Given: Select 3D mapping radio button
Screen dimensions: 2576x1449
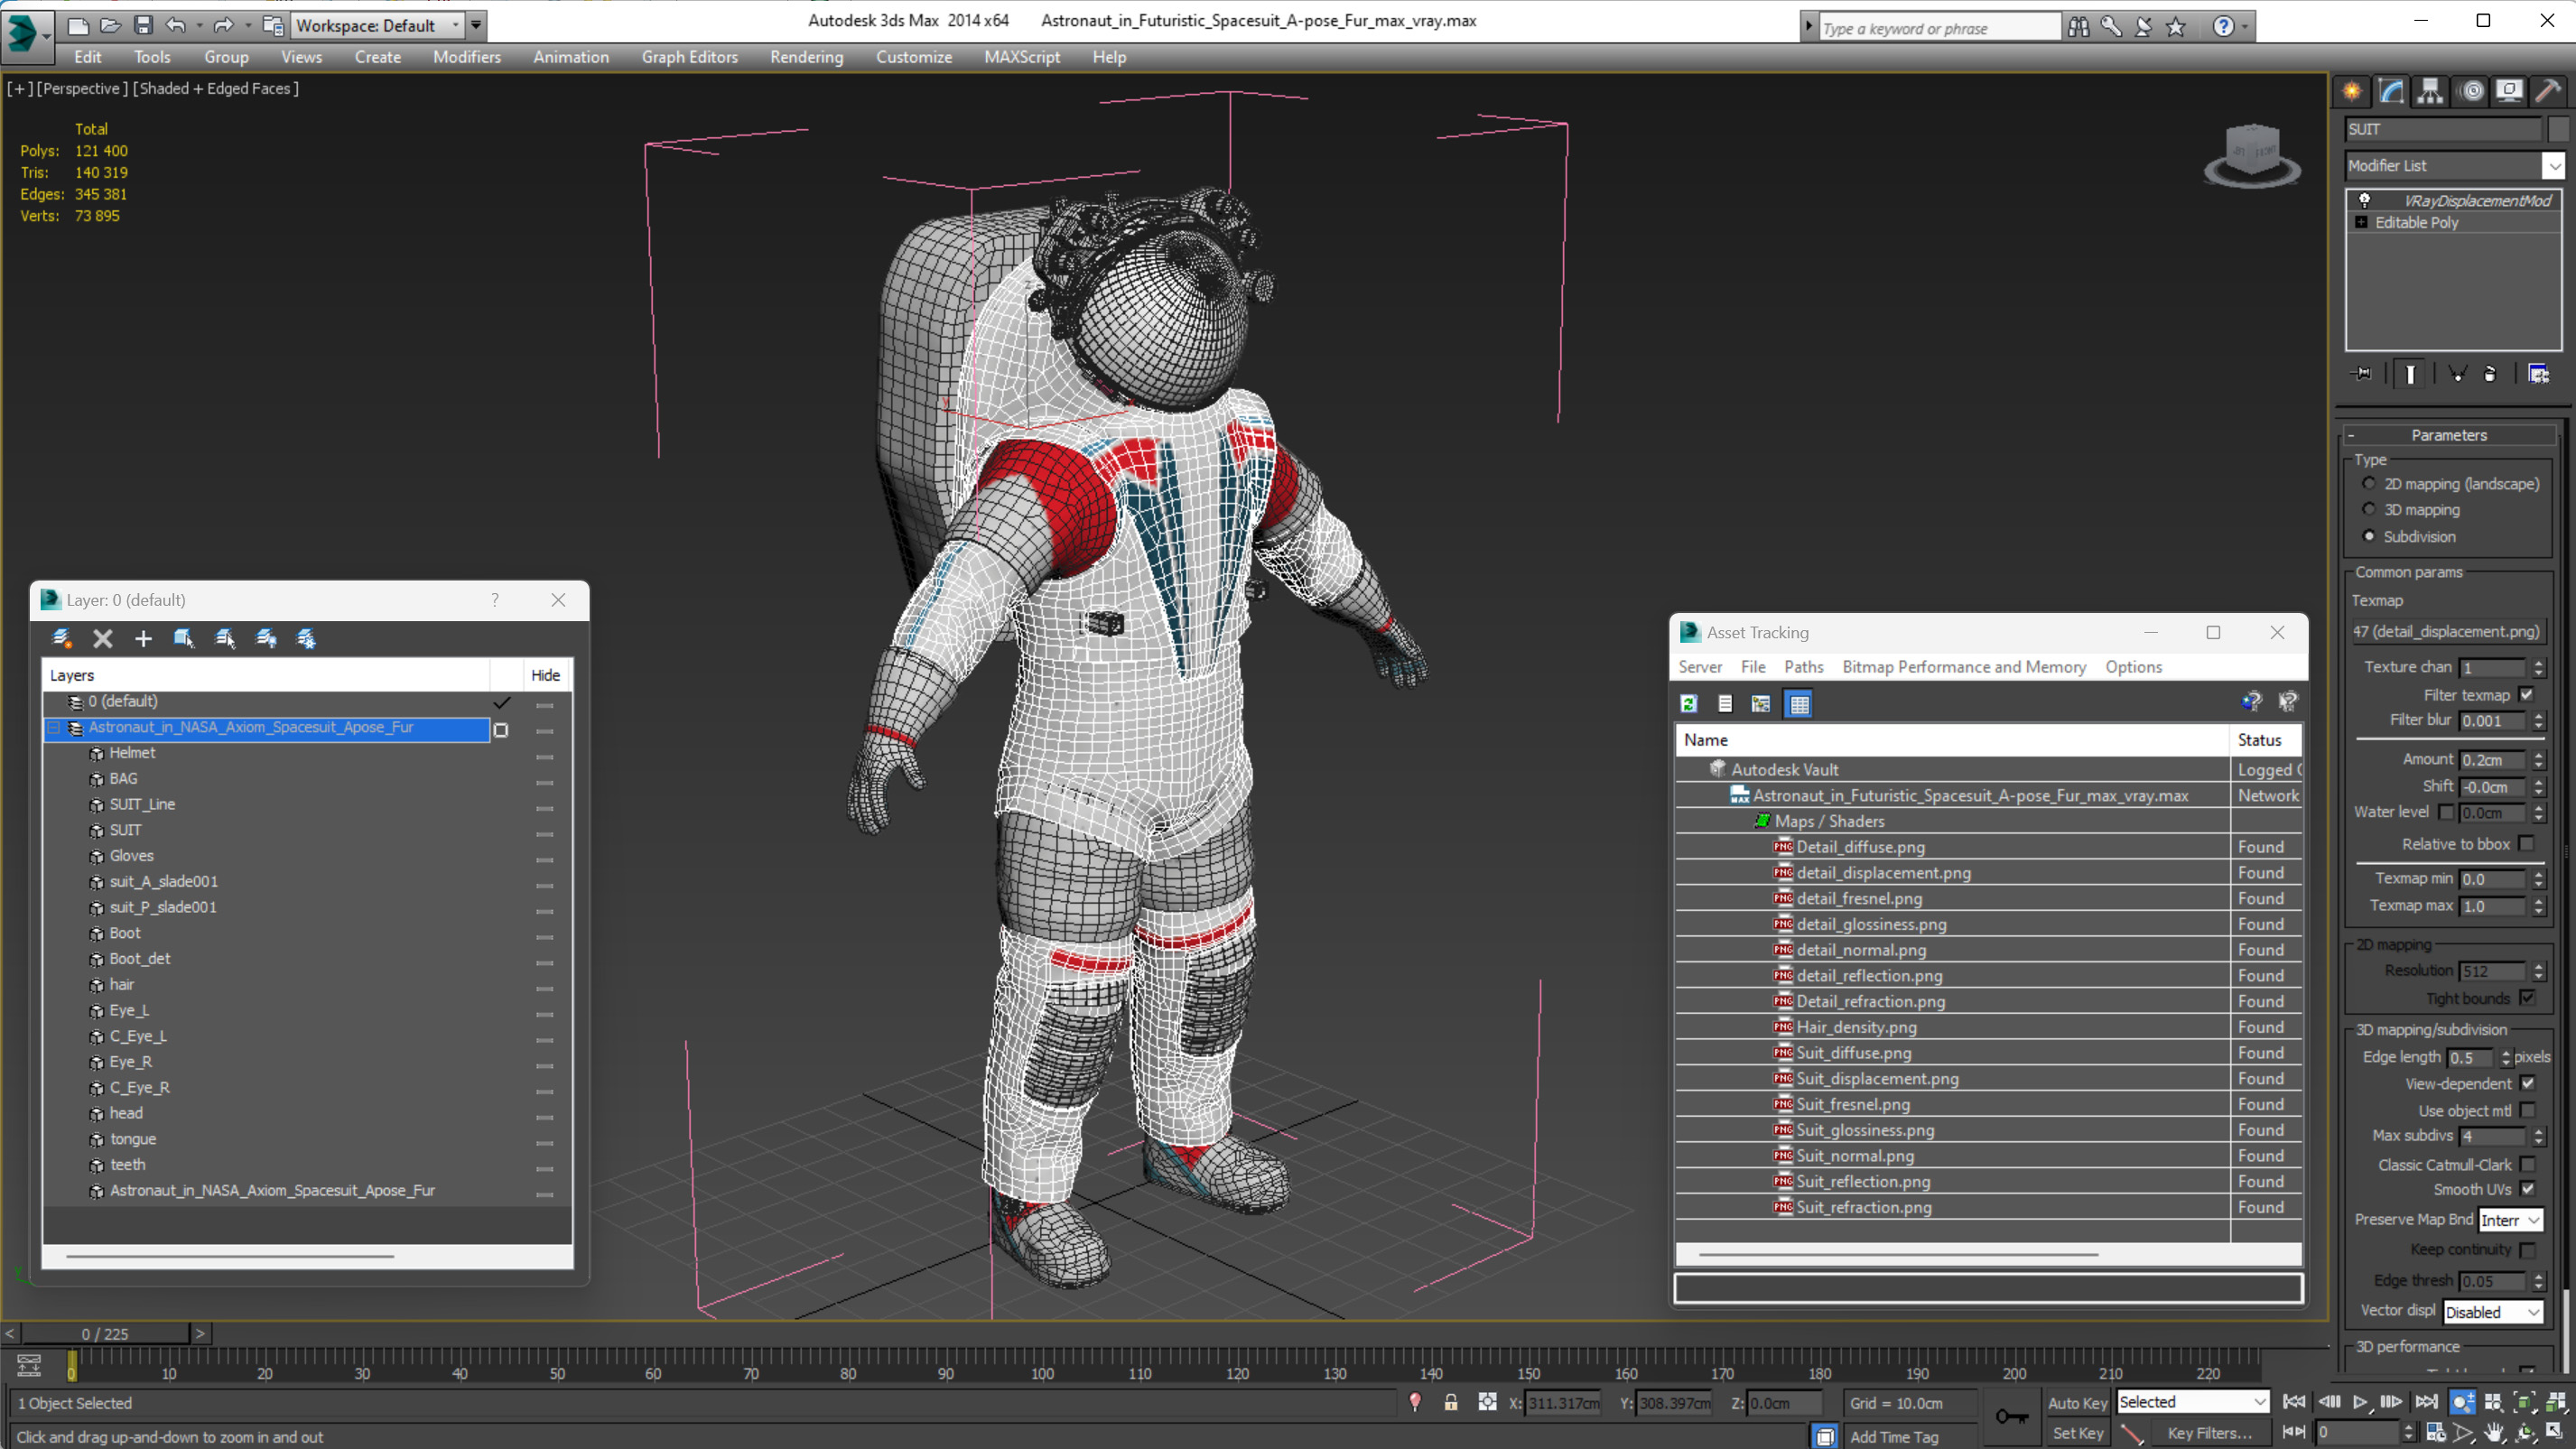Looking at the screenshot, I should click(2369, 510).
